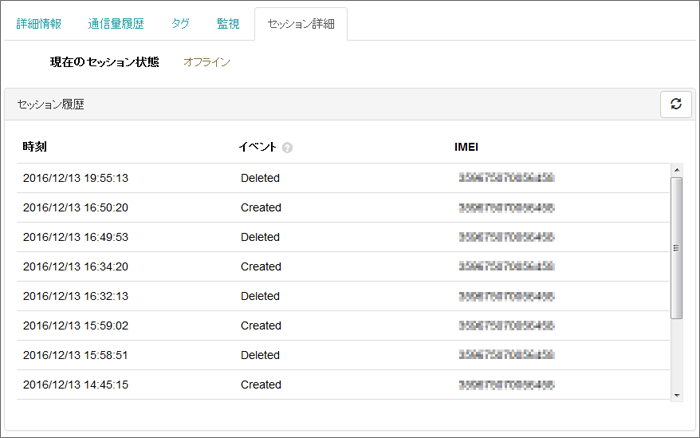The width and height of the screenshot is (700, 438).
Task: Click the 現在のセッション状態 label
Action: tap(104, 62)
